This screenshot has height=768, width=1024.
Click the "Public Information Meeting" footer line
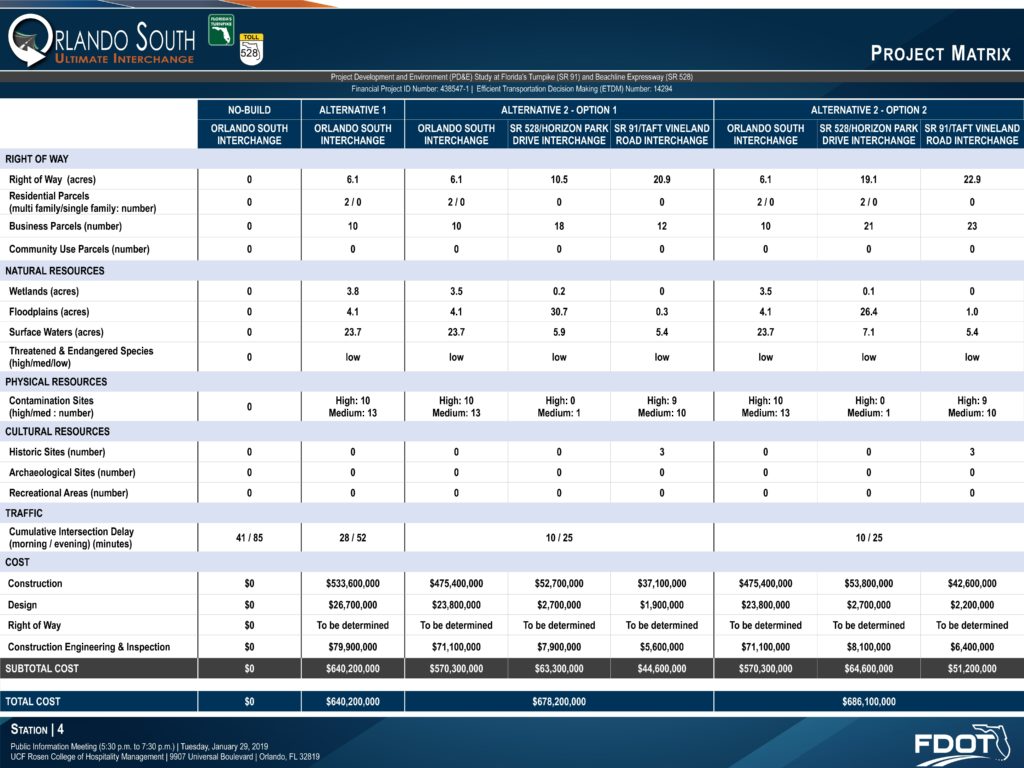[x=139, y=746]
